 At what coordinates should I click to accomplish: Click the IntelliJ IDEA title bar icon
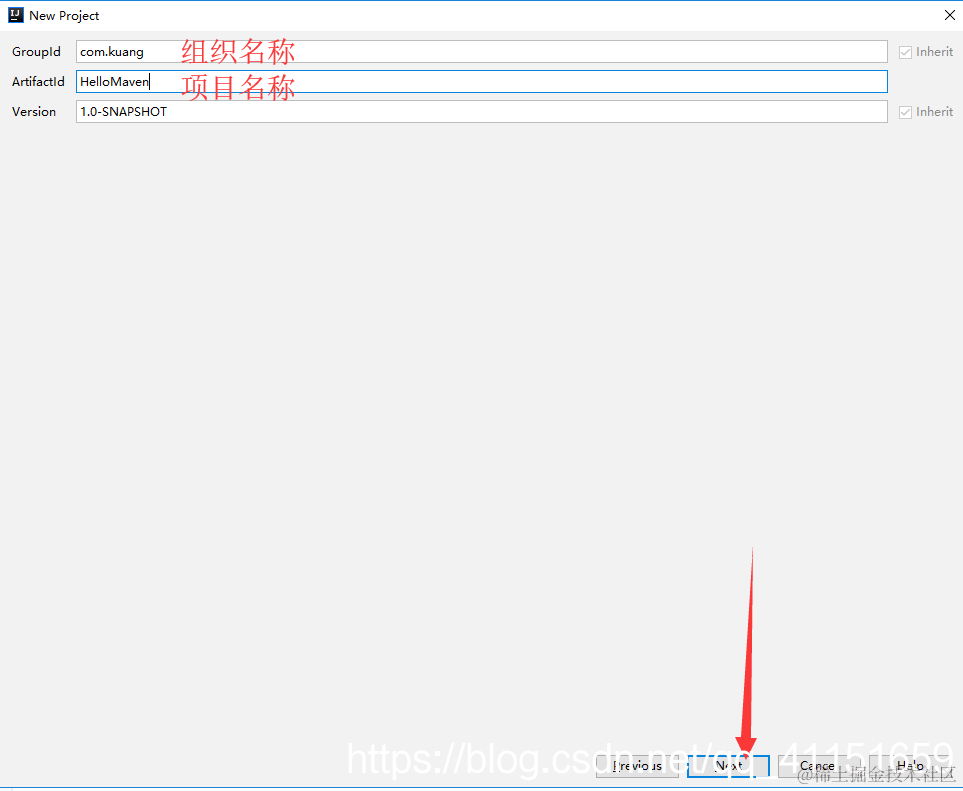coord(15,15)
